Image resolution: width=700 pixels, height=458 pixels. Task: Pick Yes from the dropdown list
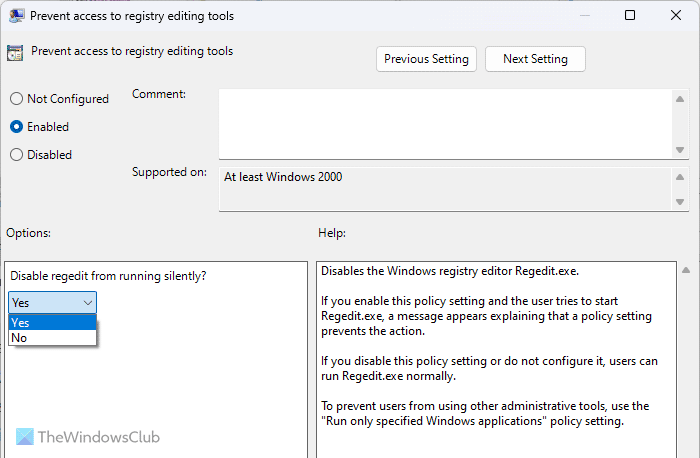pyautogui.click(x=52, y=323)
